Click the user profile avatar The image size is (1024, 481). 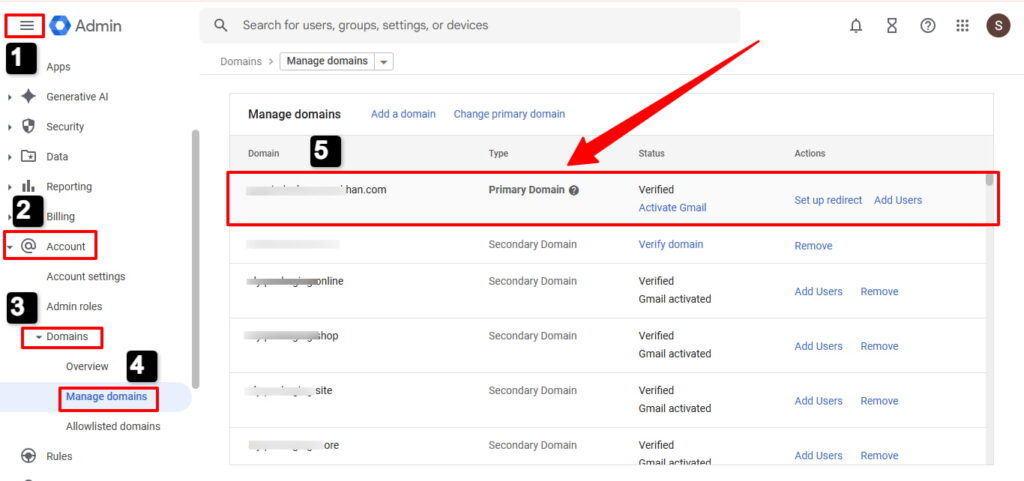pos(998,26)
